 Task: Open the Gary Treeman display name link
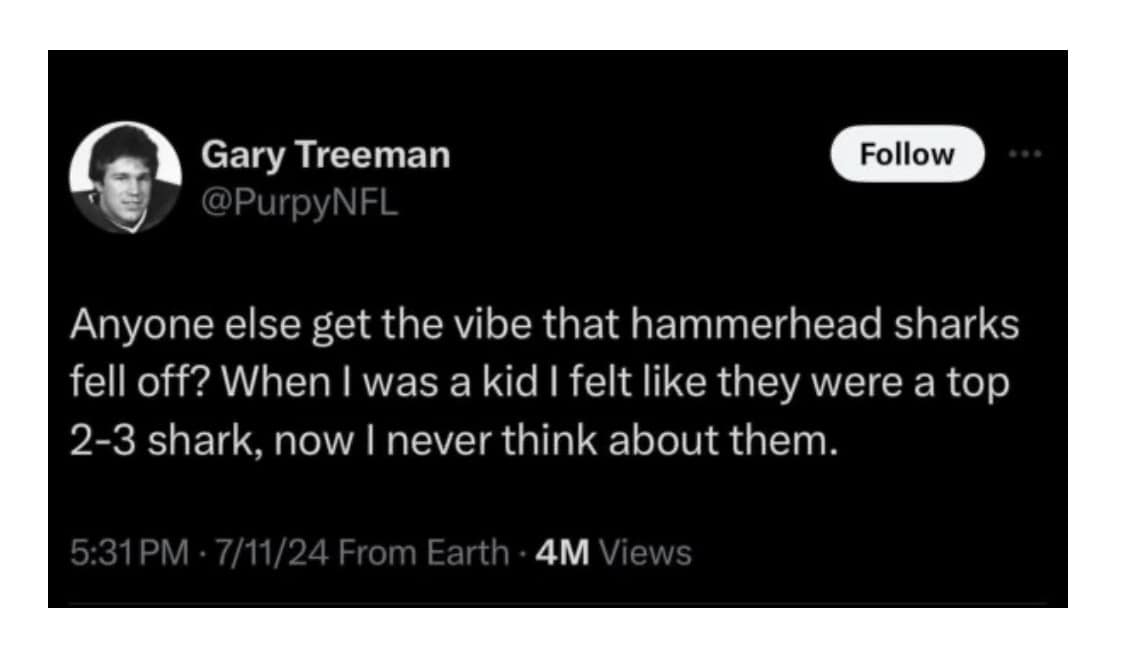pos(325,155)
